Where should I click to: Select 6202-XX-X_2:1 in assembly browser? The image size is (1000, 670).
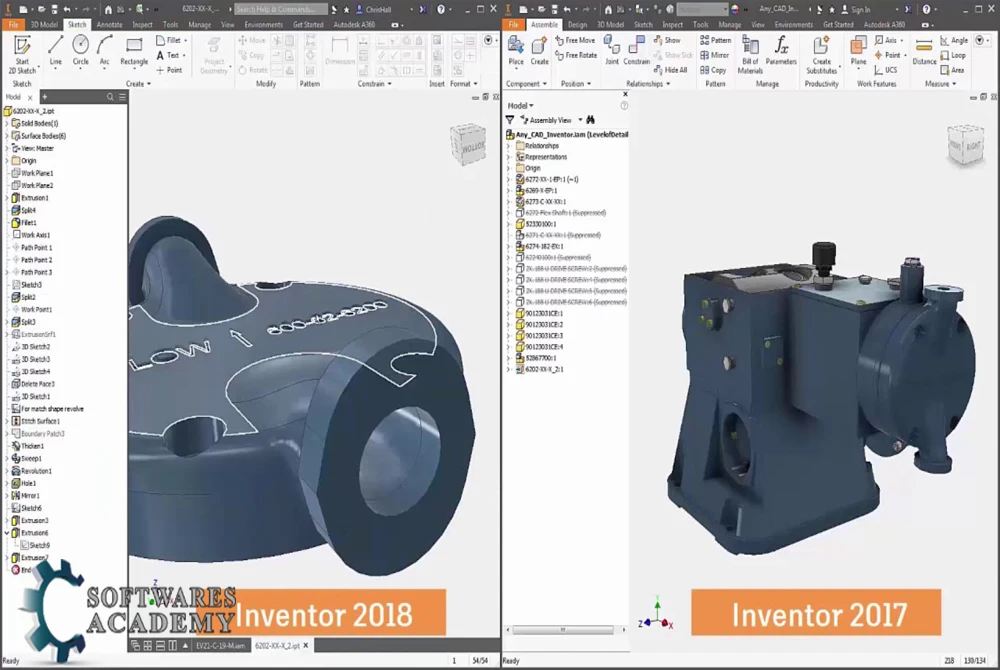pyautogui.click(x=540, y=369)
